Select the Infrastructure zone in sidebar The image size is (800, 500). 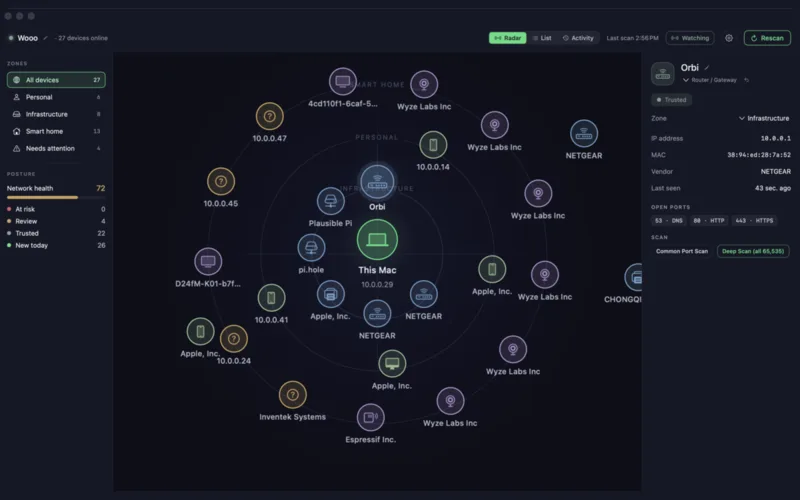[56, 114]
